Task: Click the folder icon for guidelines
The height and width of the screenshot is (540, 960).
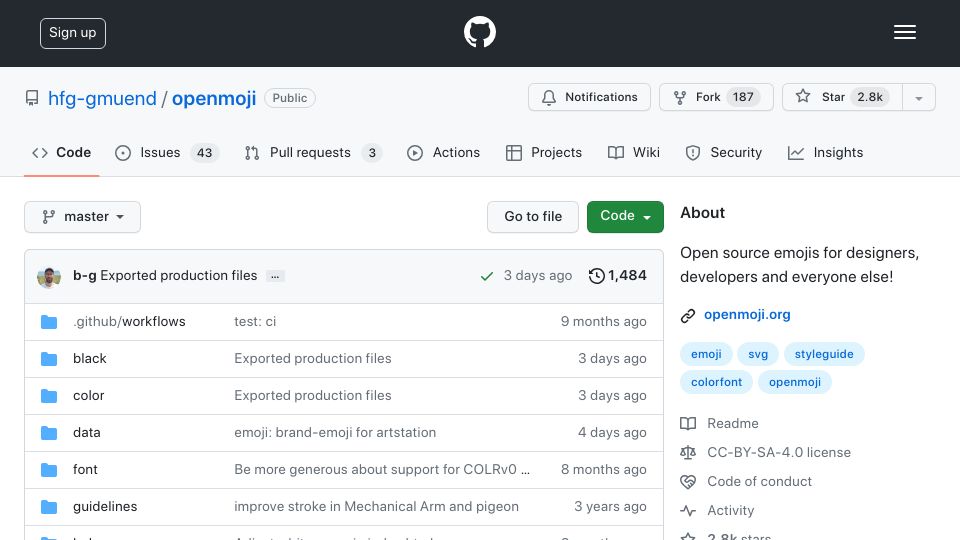Action: (49, 507)
